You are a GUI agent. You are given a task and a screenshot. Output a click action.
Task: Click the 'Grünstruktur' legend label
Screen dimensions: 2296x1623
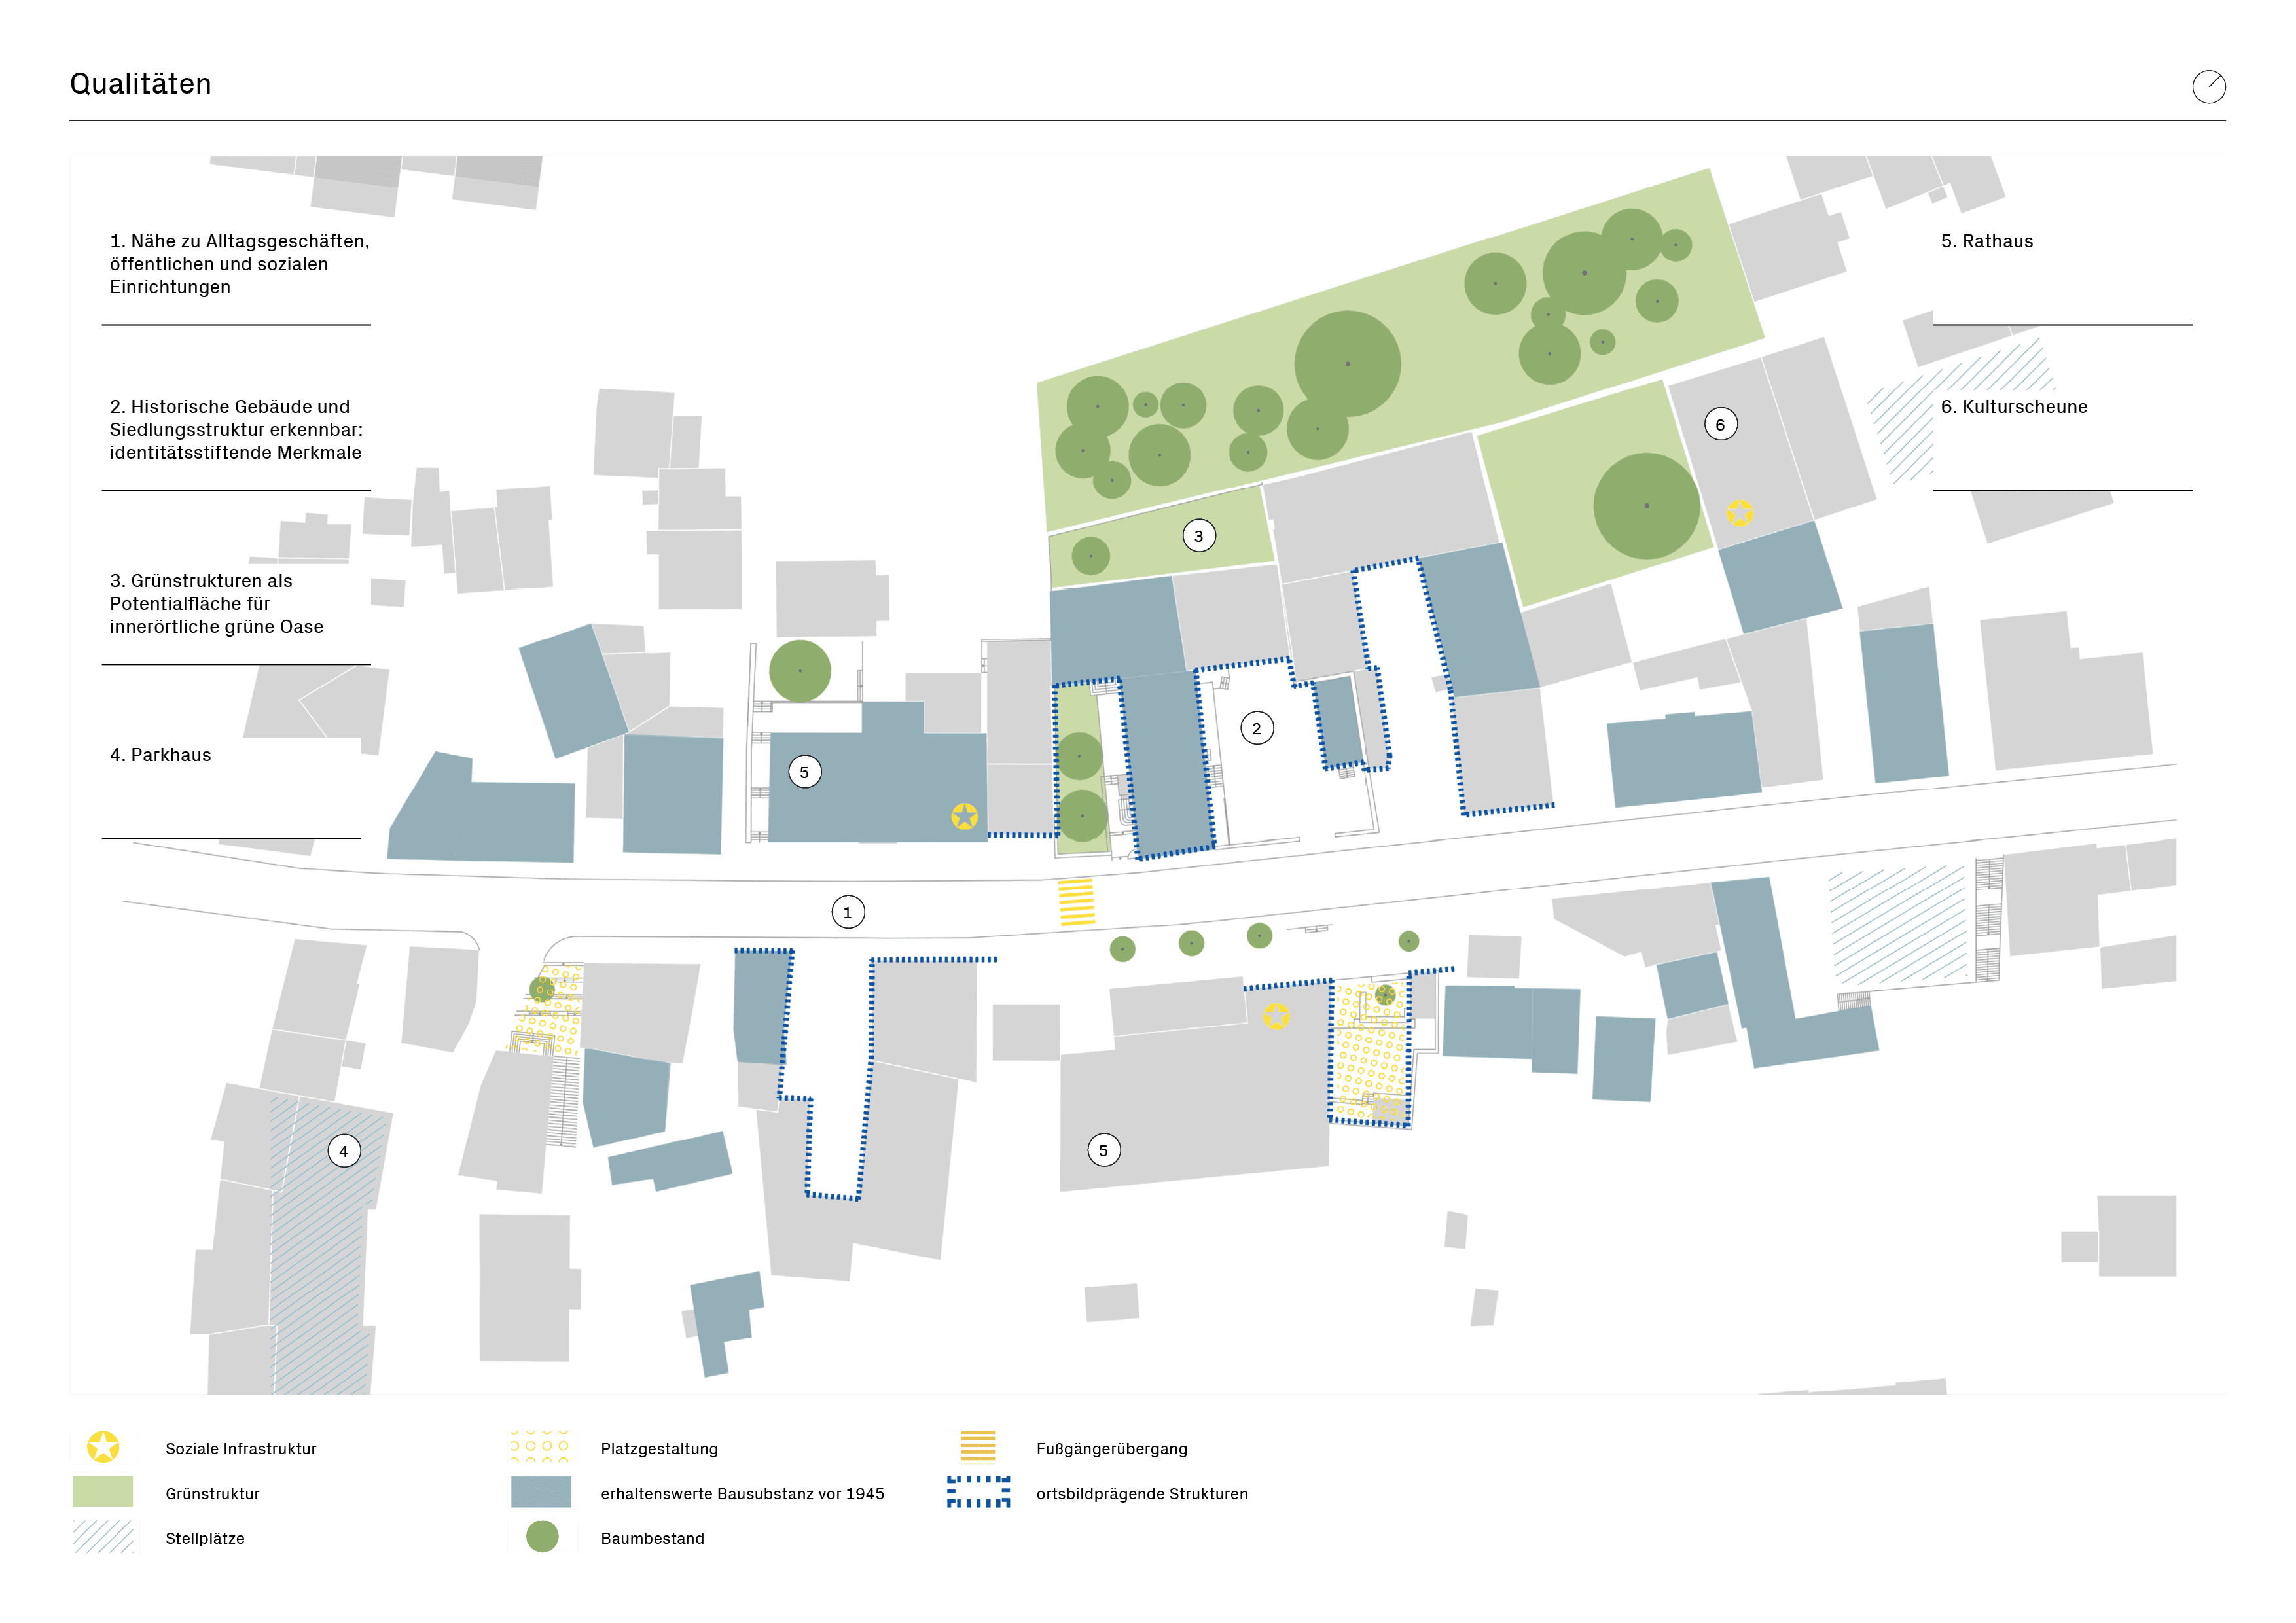coord(213,1494)
